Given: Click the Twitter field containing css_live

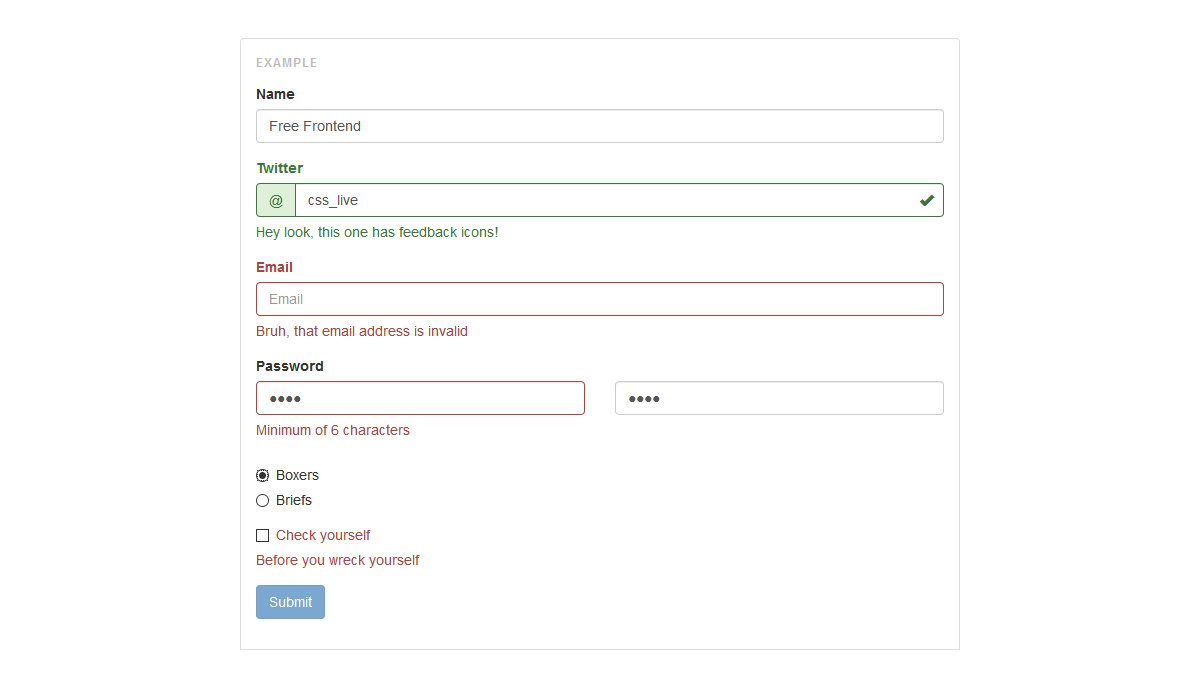Looking at the screenshot, I should [620, 200].
